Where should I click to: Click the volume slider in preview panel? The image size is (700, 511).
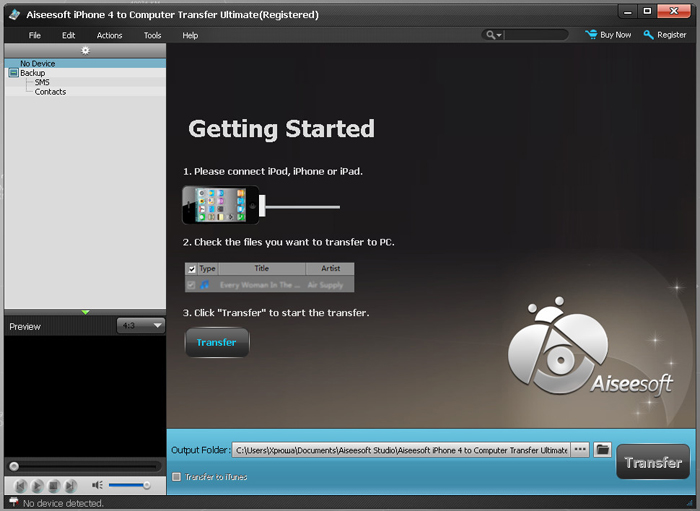[129, 485]
